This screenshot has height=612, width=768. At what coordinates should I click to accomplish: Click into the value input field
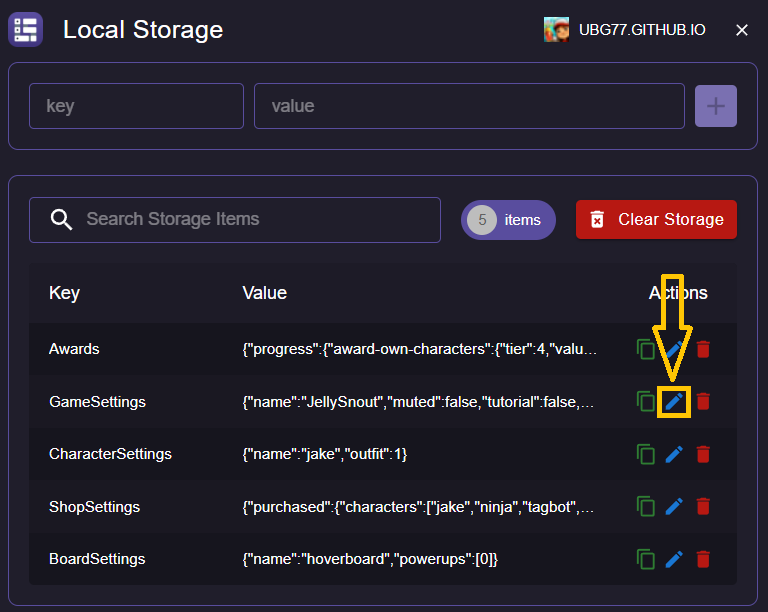point(468,106)
